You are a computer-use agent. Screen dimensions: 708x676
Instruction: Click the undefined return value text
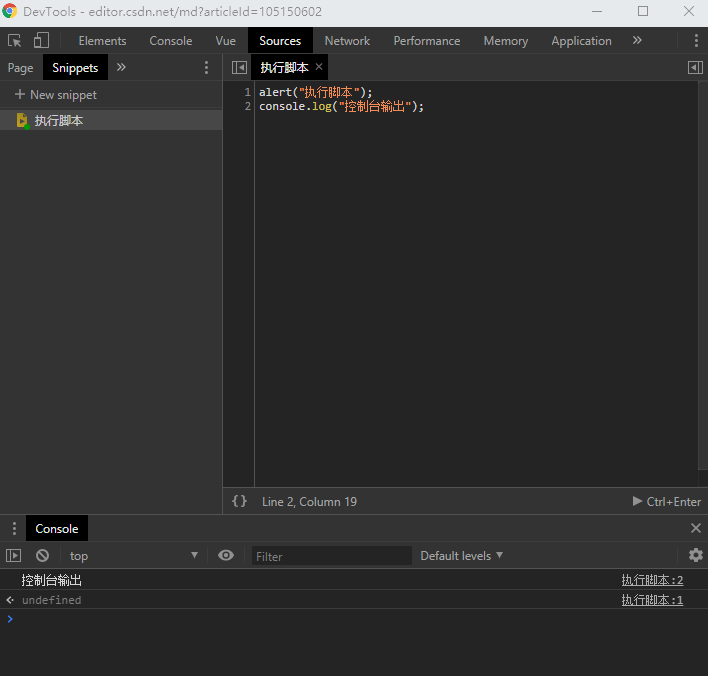[51, 600]
